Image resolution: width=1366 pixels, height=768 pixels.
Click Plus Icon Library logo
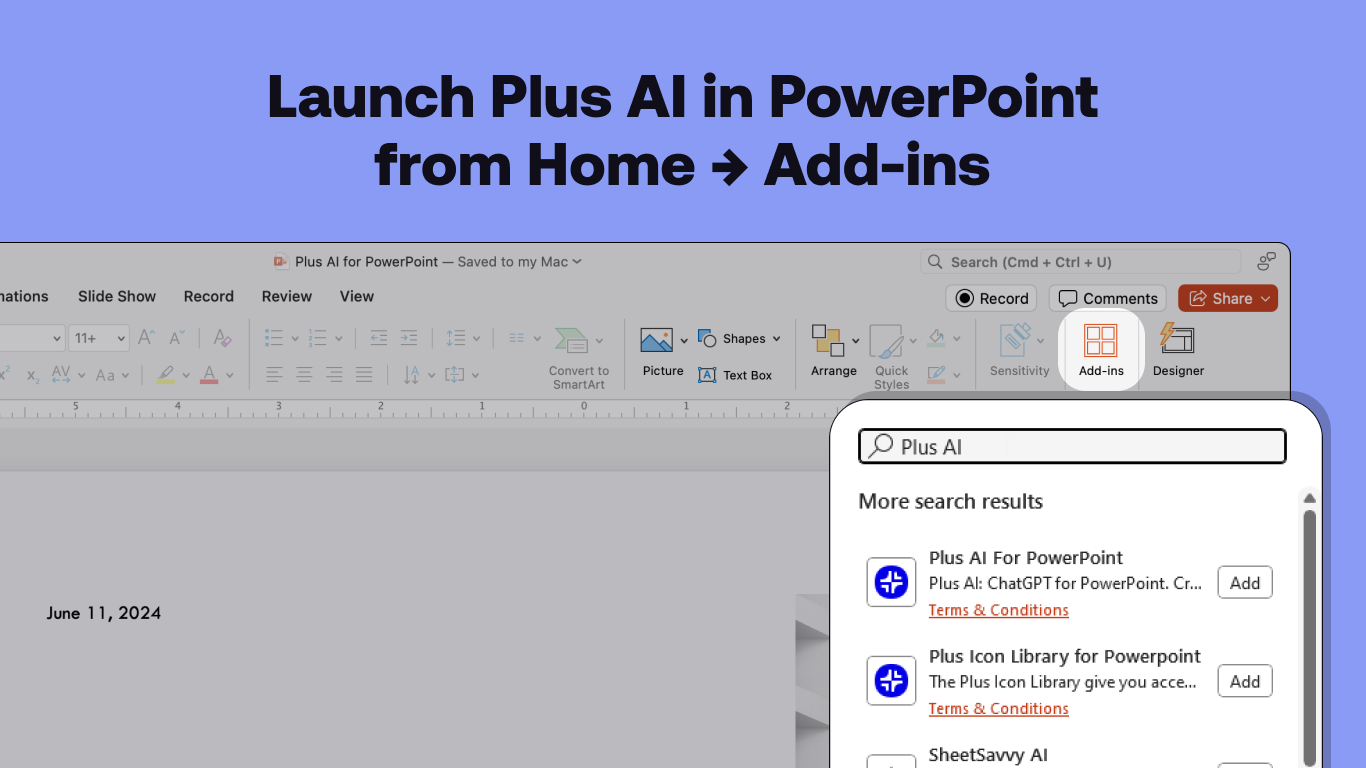(891, 681)
